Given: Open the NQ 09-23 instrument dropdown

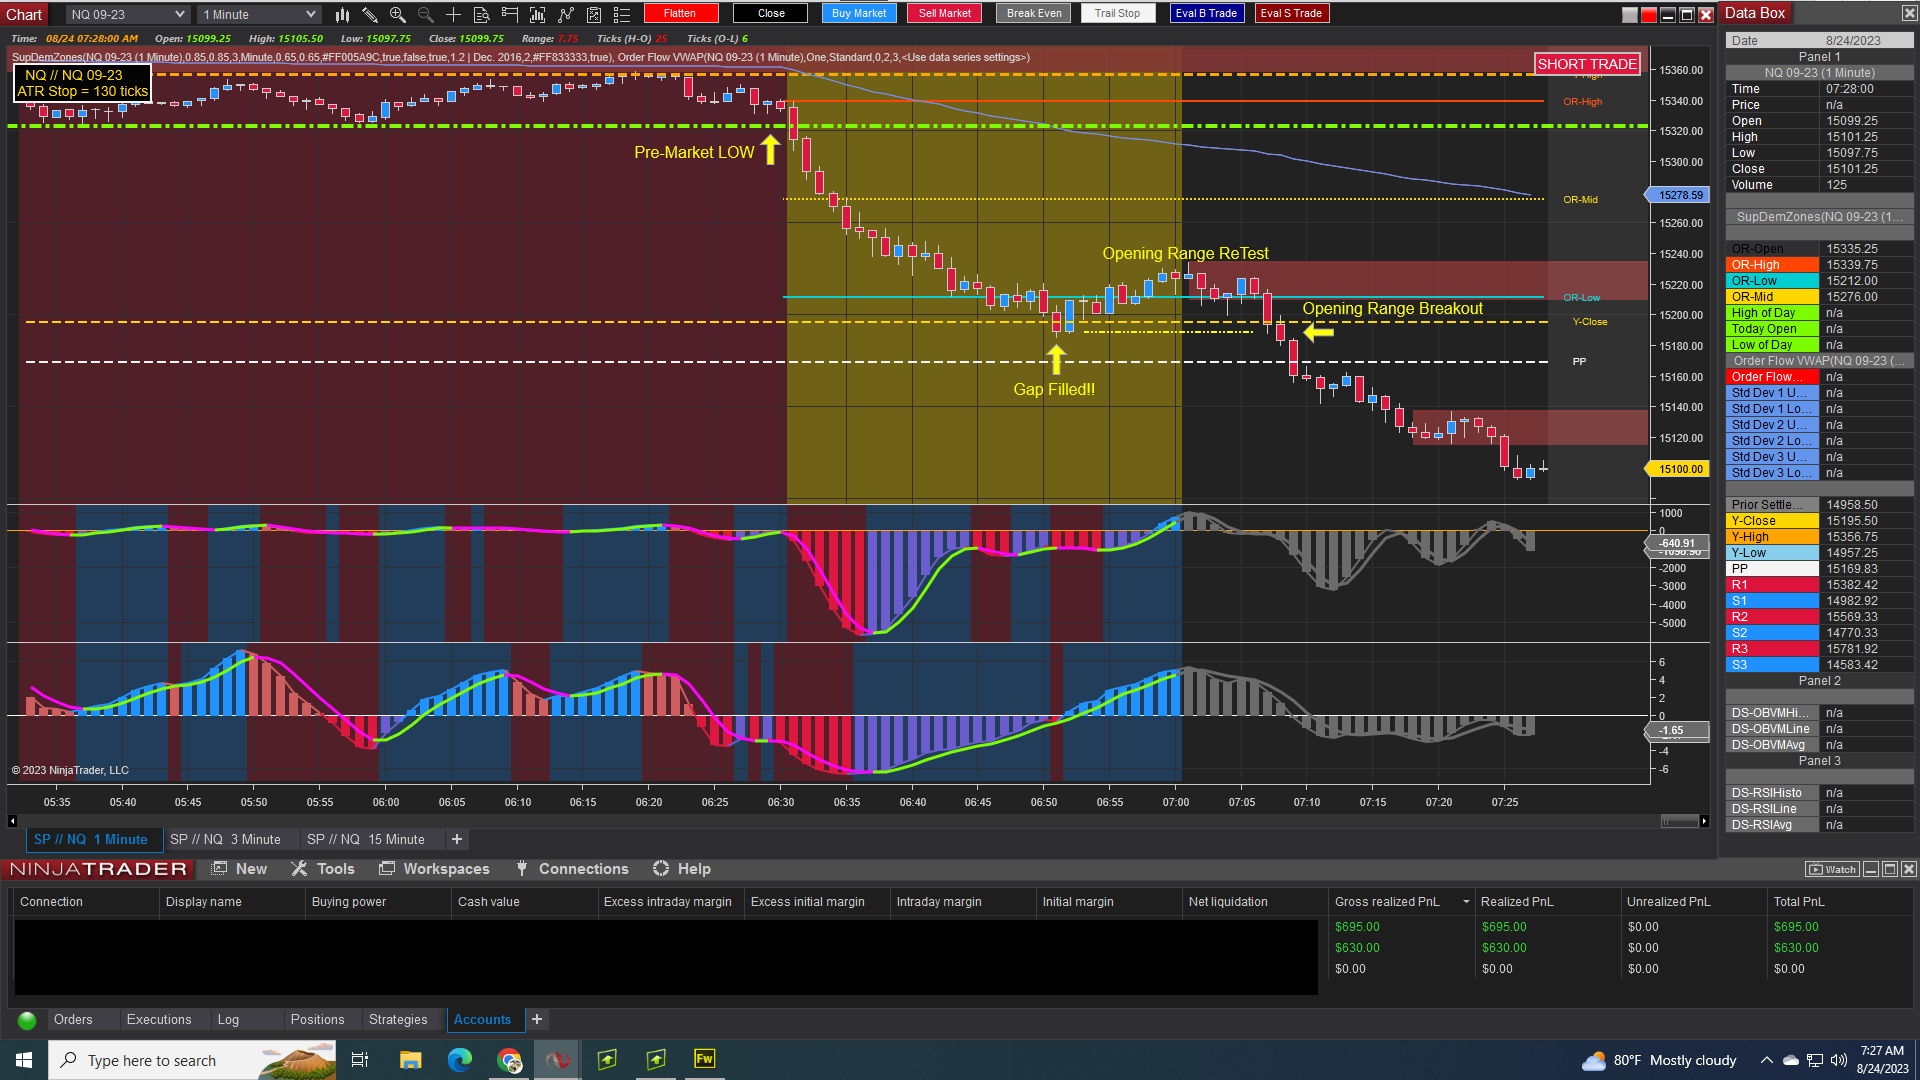Looking at the screenshot, I should pyautogui.click(x=127, y=14).
